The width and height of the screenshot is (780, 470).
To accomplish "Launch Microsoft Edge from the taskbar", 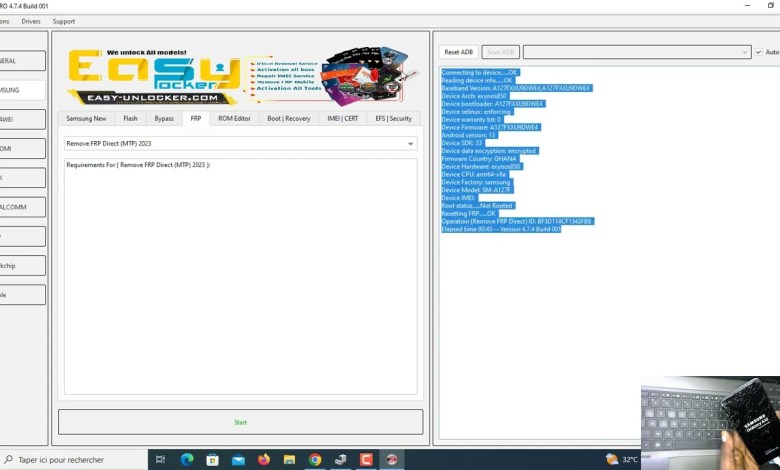I will coord(187,460).
